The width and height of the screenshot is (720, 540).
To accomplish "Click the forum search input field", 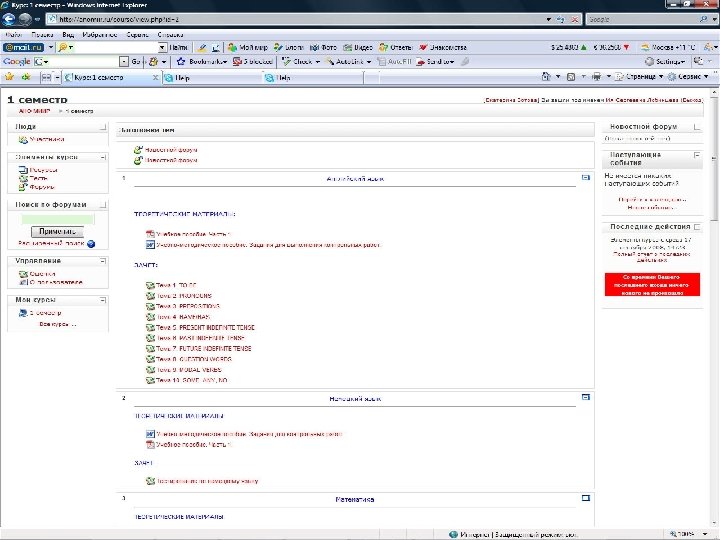I will tap(56, 219).
